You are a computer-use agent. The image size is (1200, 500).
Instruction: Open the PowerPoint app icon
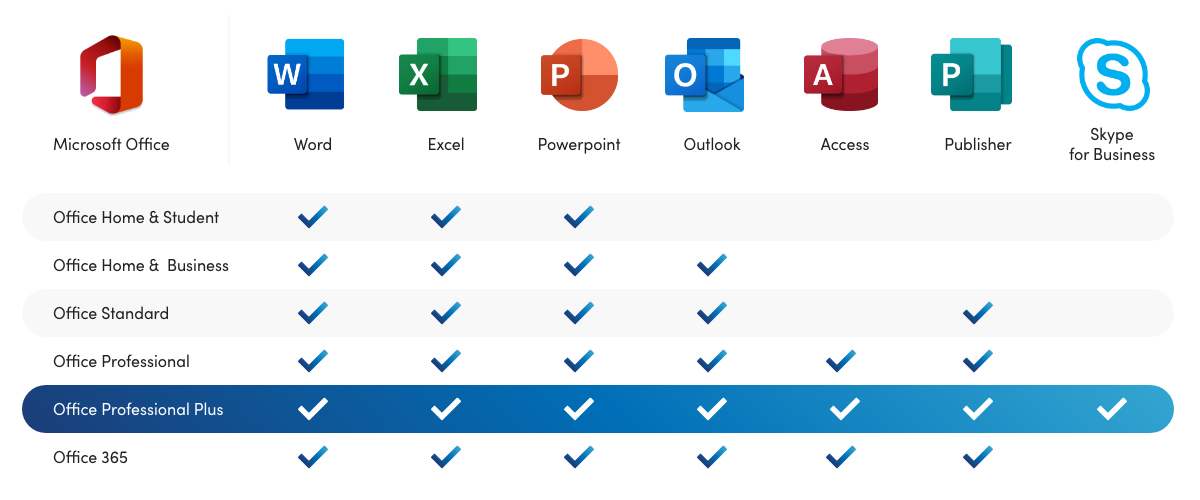point(578,75)
